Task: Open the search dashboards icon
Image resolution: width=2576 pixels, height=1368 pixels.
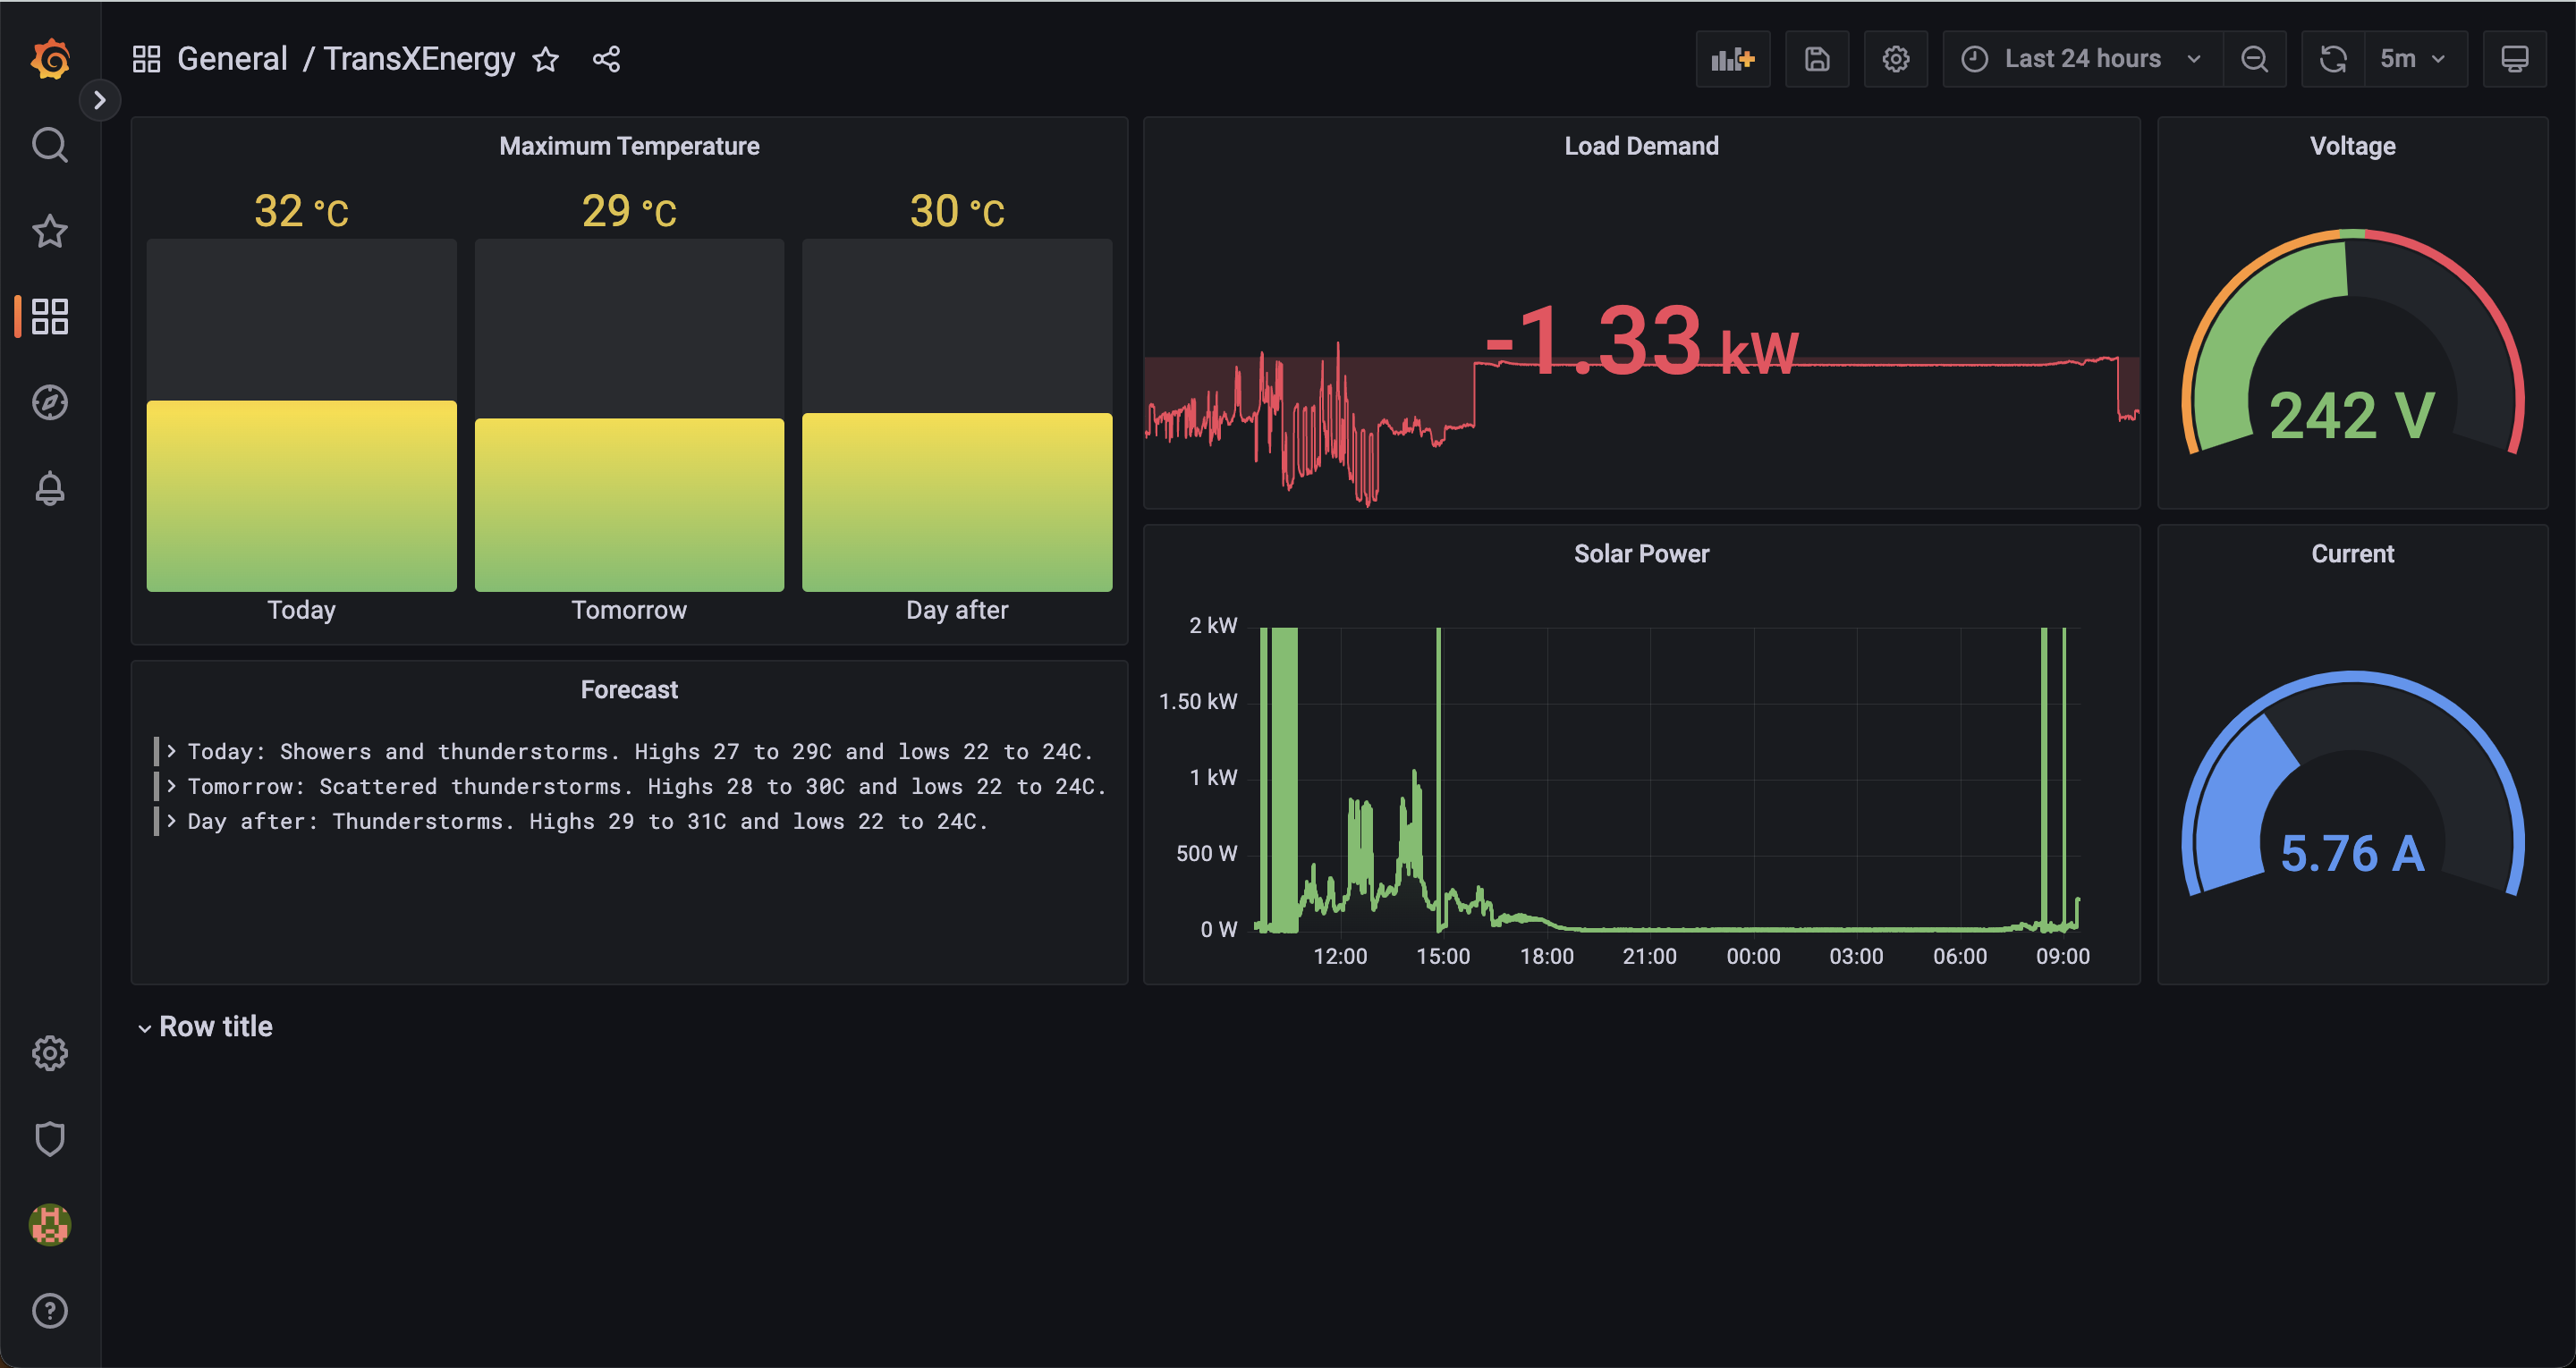Action: (50, 145)
